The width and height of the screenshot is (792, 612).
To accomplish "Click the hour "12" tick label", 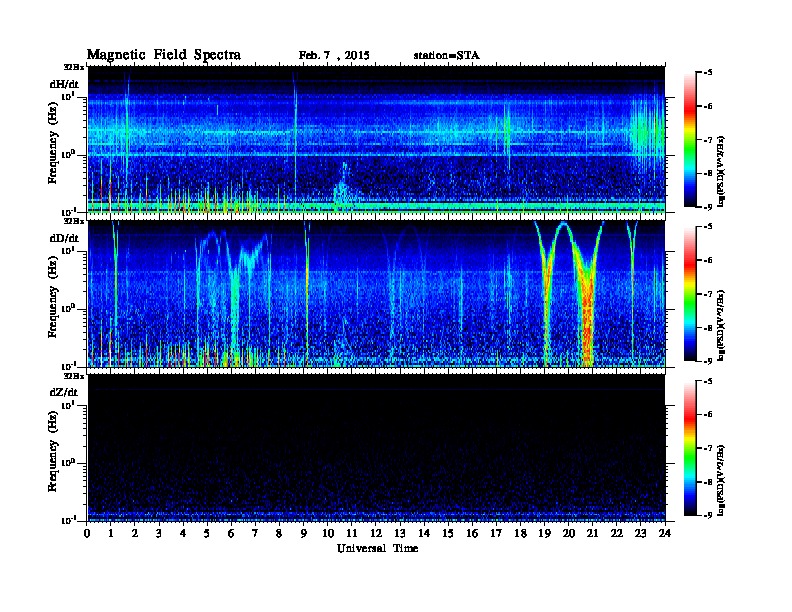I will 376,533.
